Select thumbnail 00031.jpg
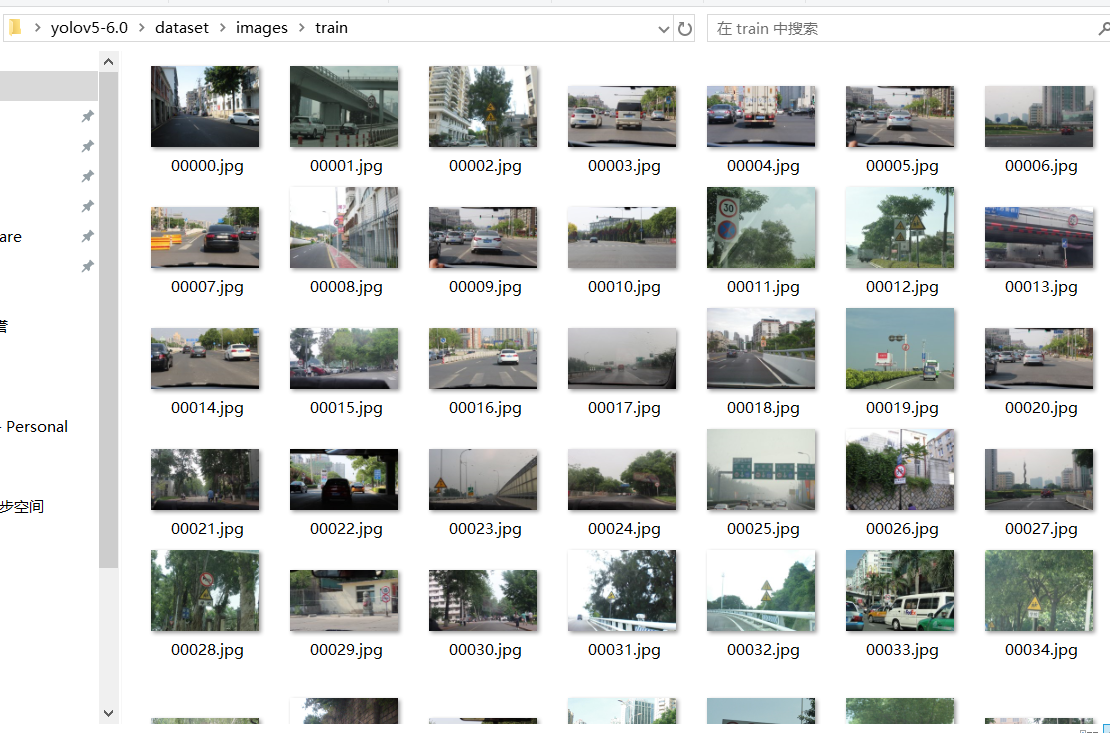 tap(622, 591)
